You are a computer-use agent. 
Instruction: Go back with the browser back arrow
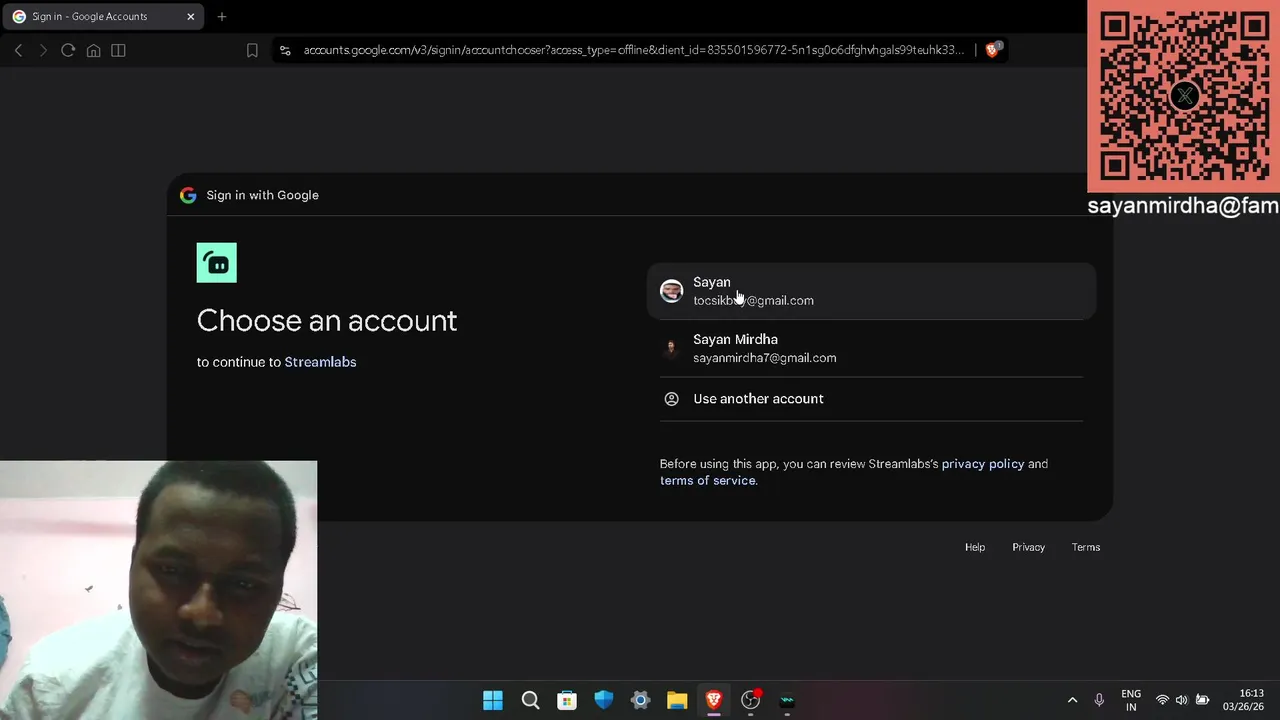pos(18,50)
